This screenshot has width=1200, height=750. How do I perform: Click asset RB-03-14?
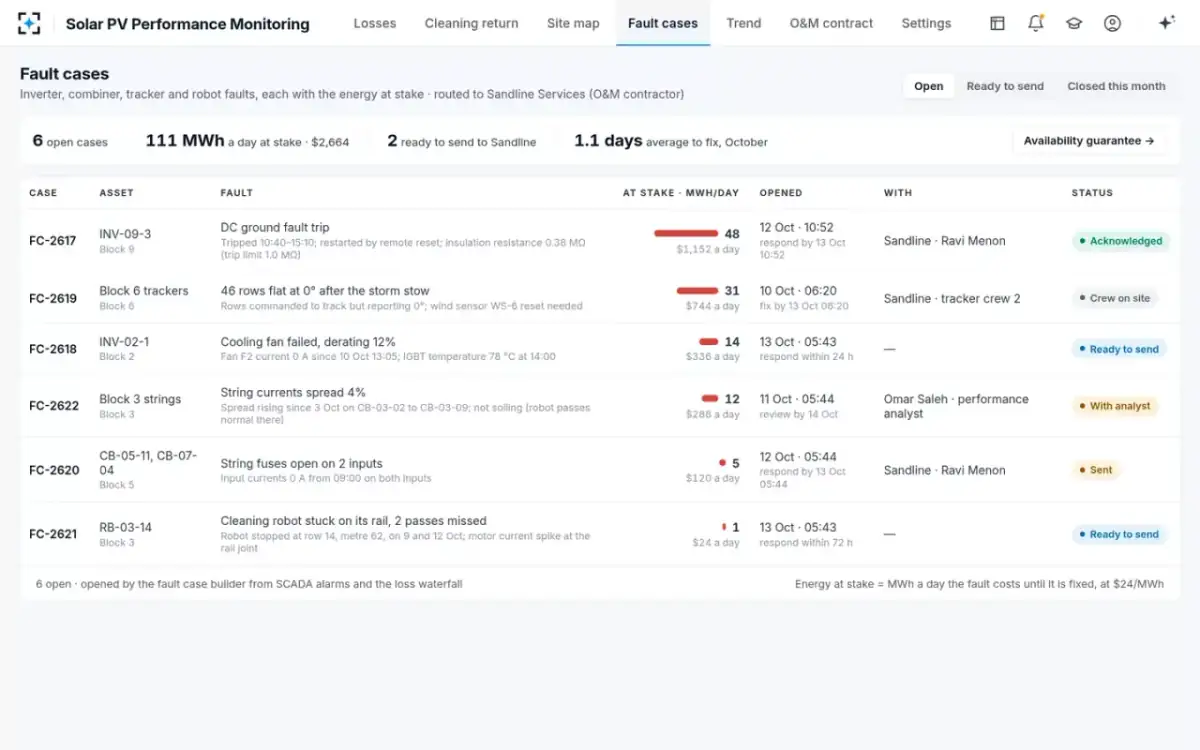pos(125,527)
